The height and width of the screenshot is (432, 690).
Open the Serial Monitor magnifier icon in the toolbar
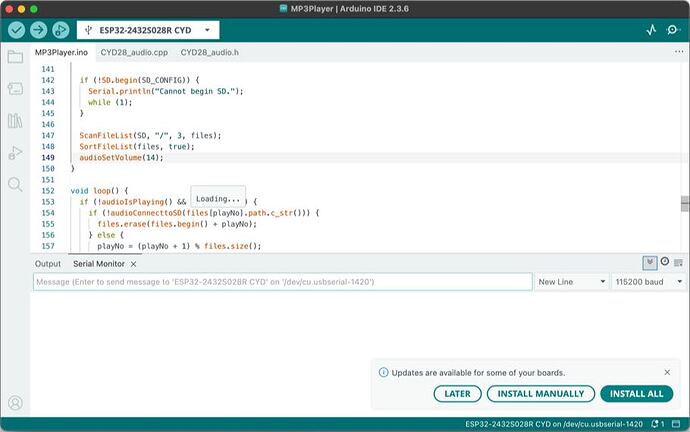pos(672,30)
